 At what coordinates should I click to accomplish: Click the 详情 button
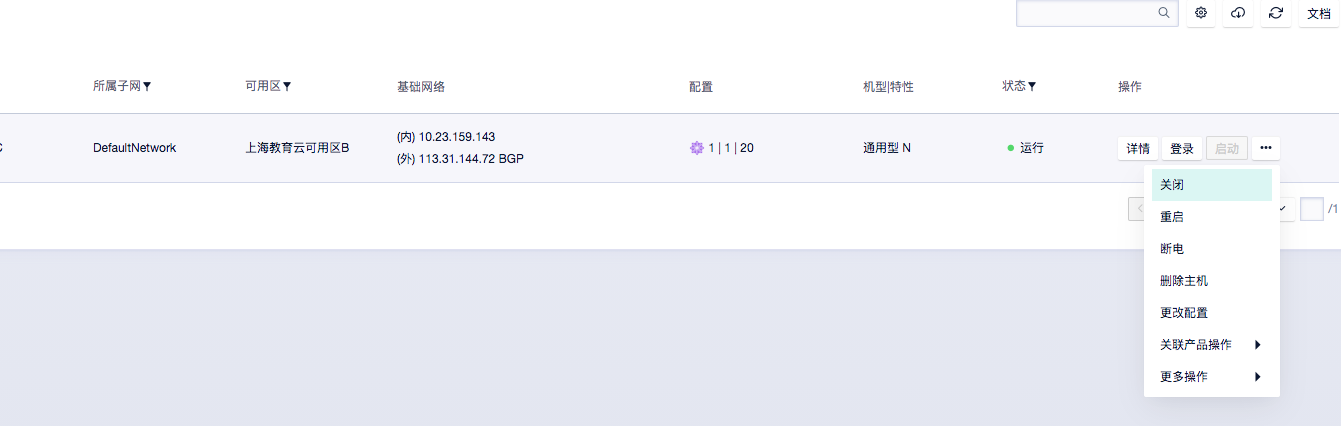click(x=1138, y=148)
